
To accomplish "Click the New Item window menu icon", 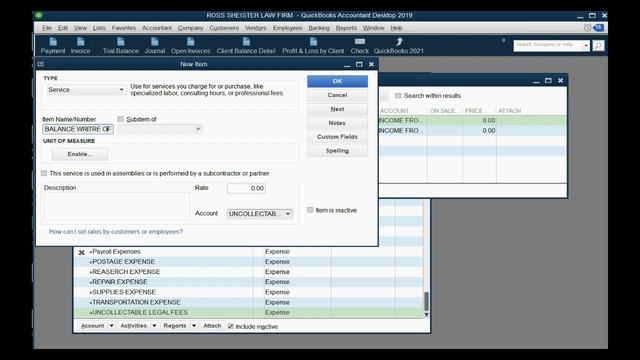I will click(41, 64).
